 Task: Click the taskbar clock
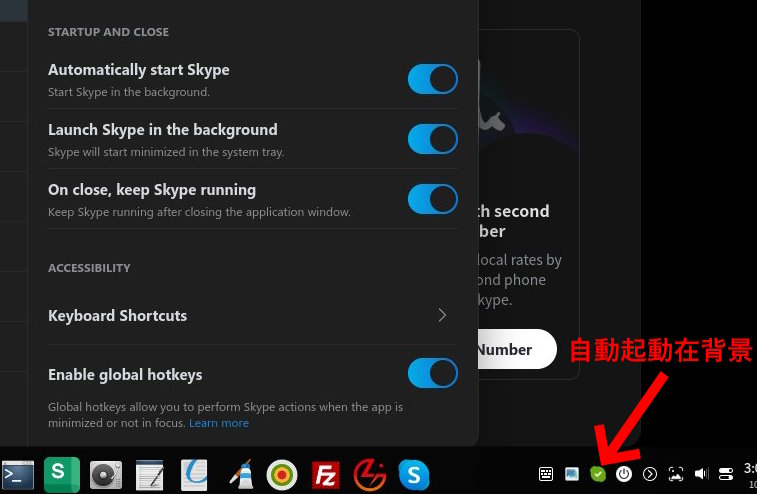pyautogui.click(x=750, y=474)
